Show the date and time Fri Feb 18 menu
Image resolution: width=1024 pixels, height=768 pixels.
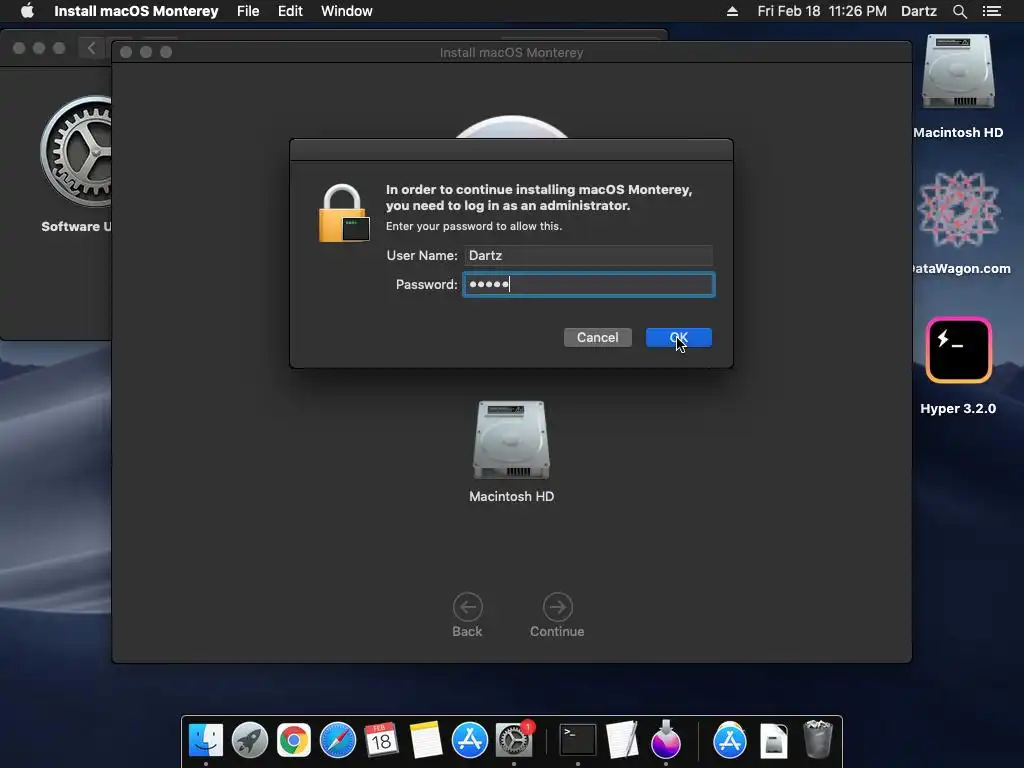(822, 11)
